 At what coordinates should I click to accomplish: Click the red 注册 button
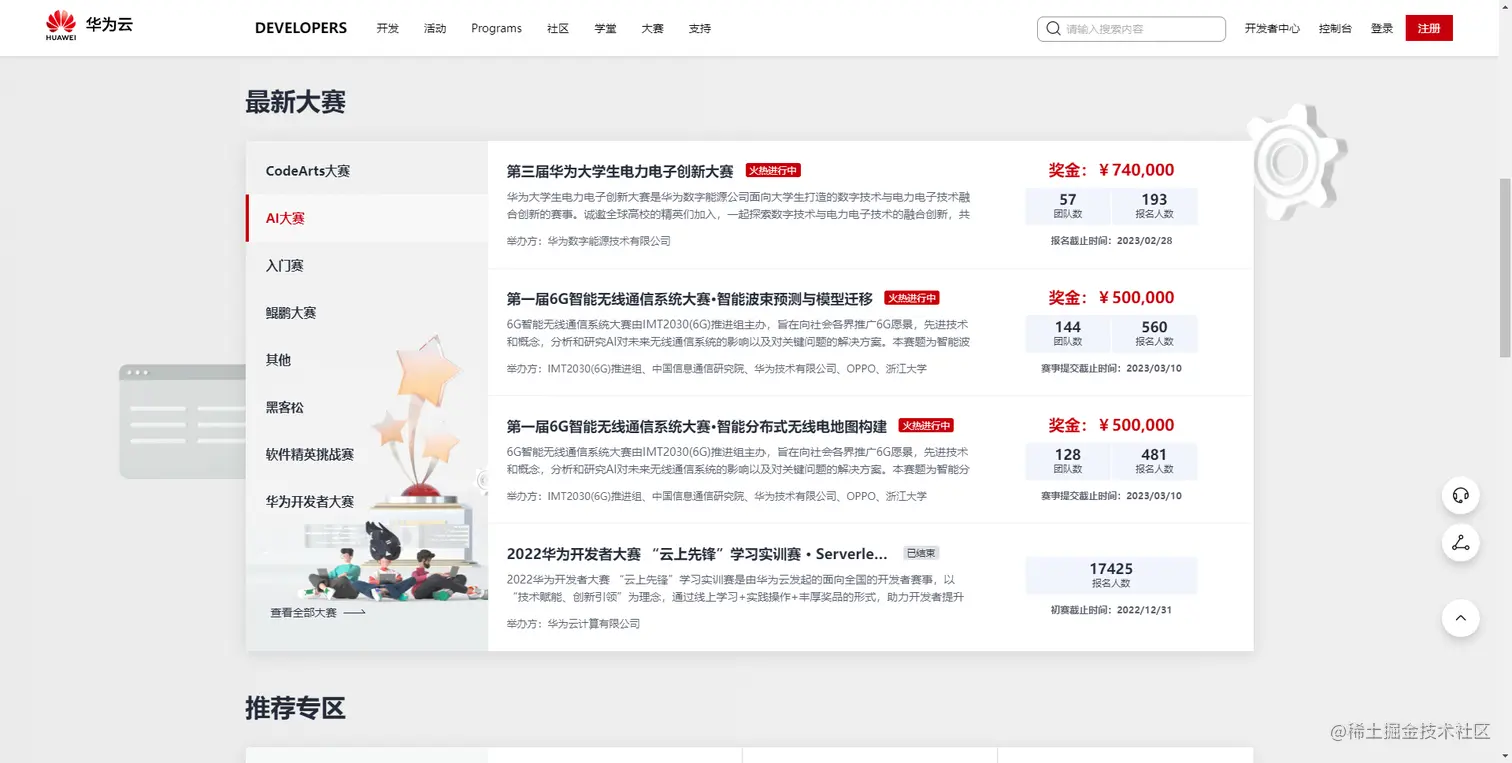tap(1429, 29)
